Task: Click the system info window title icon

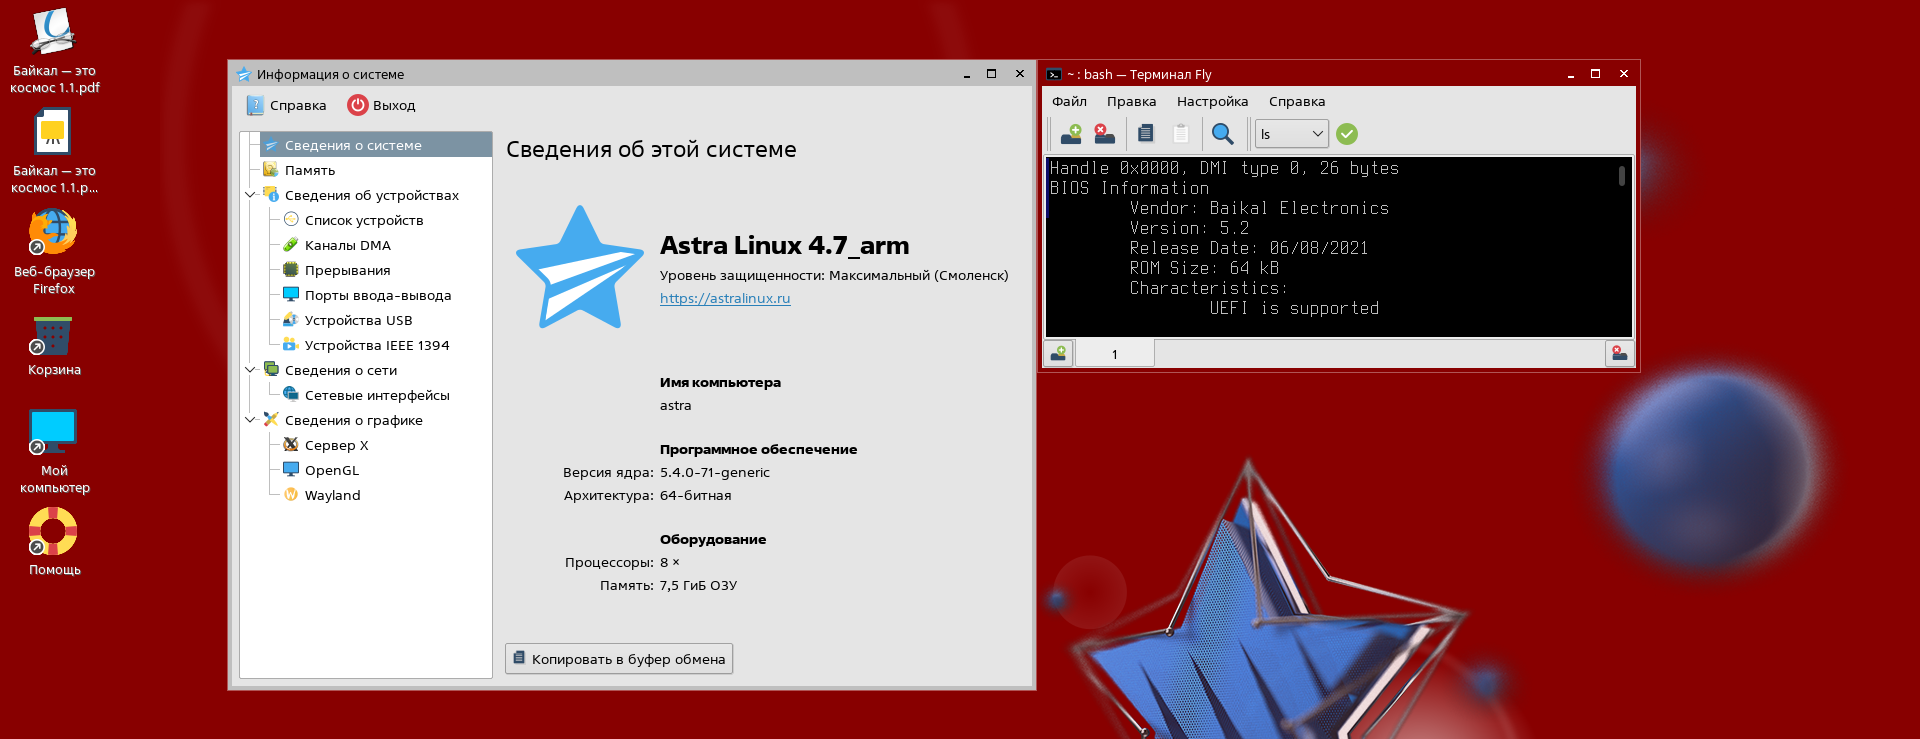Action: coord(243,74)
